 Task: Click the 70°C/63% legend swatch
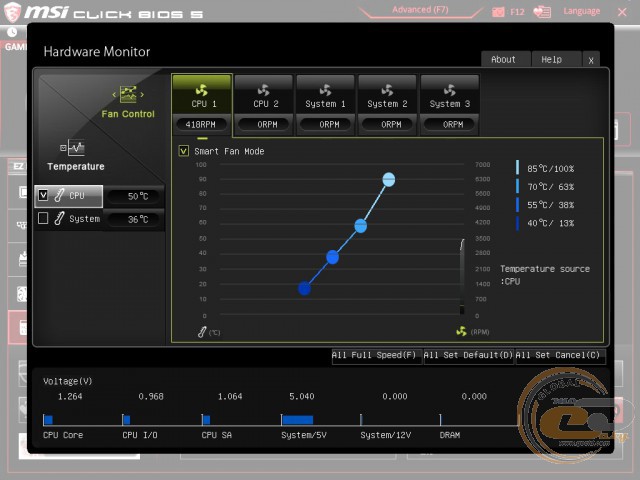518,186
